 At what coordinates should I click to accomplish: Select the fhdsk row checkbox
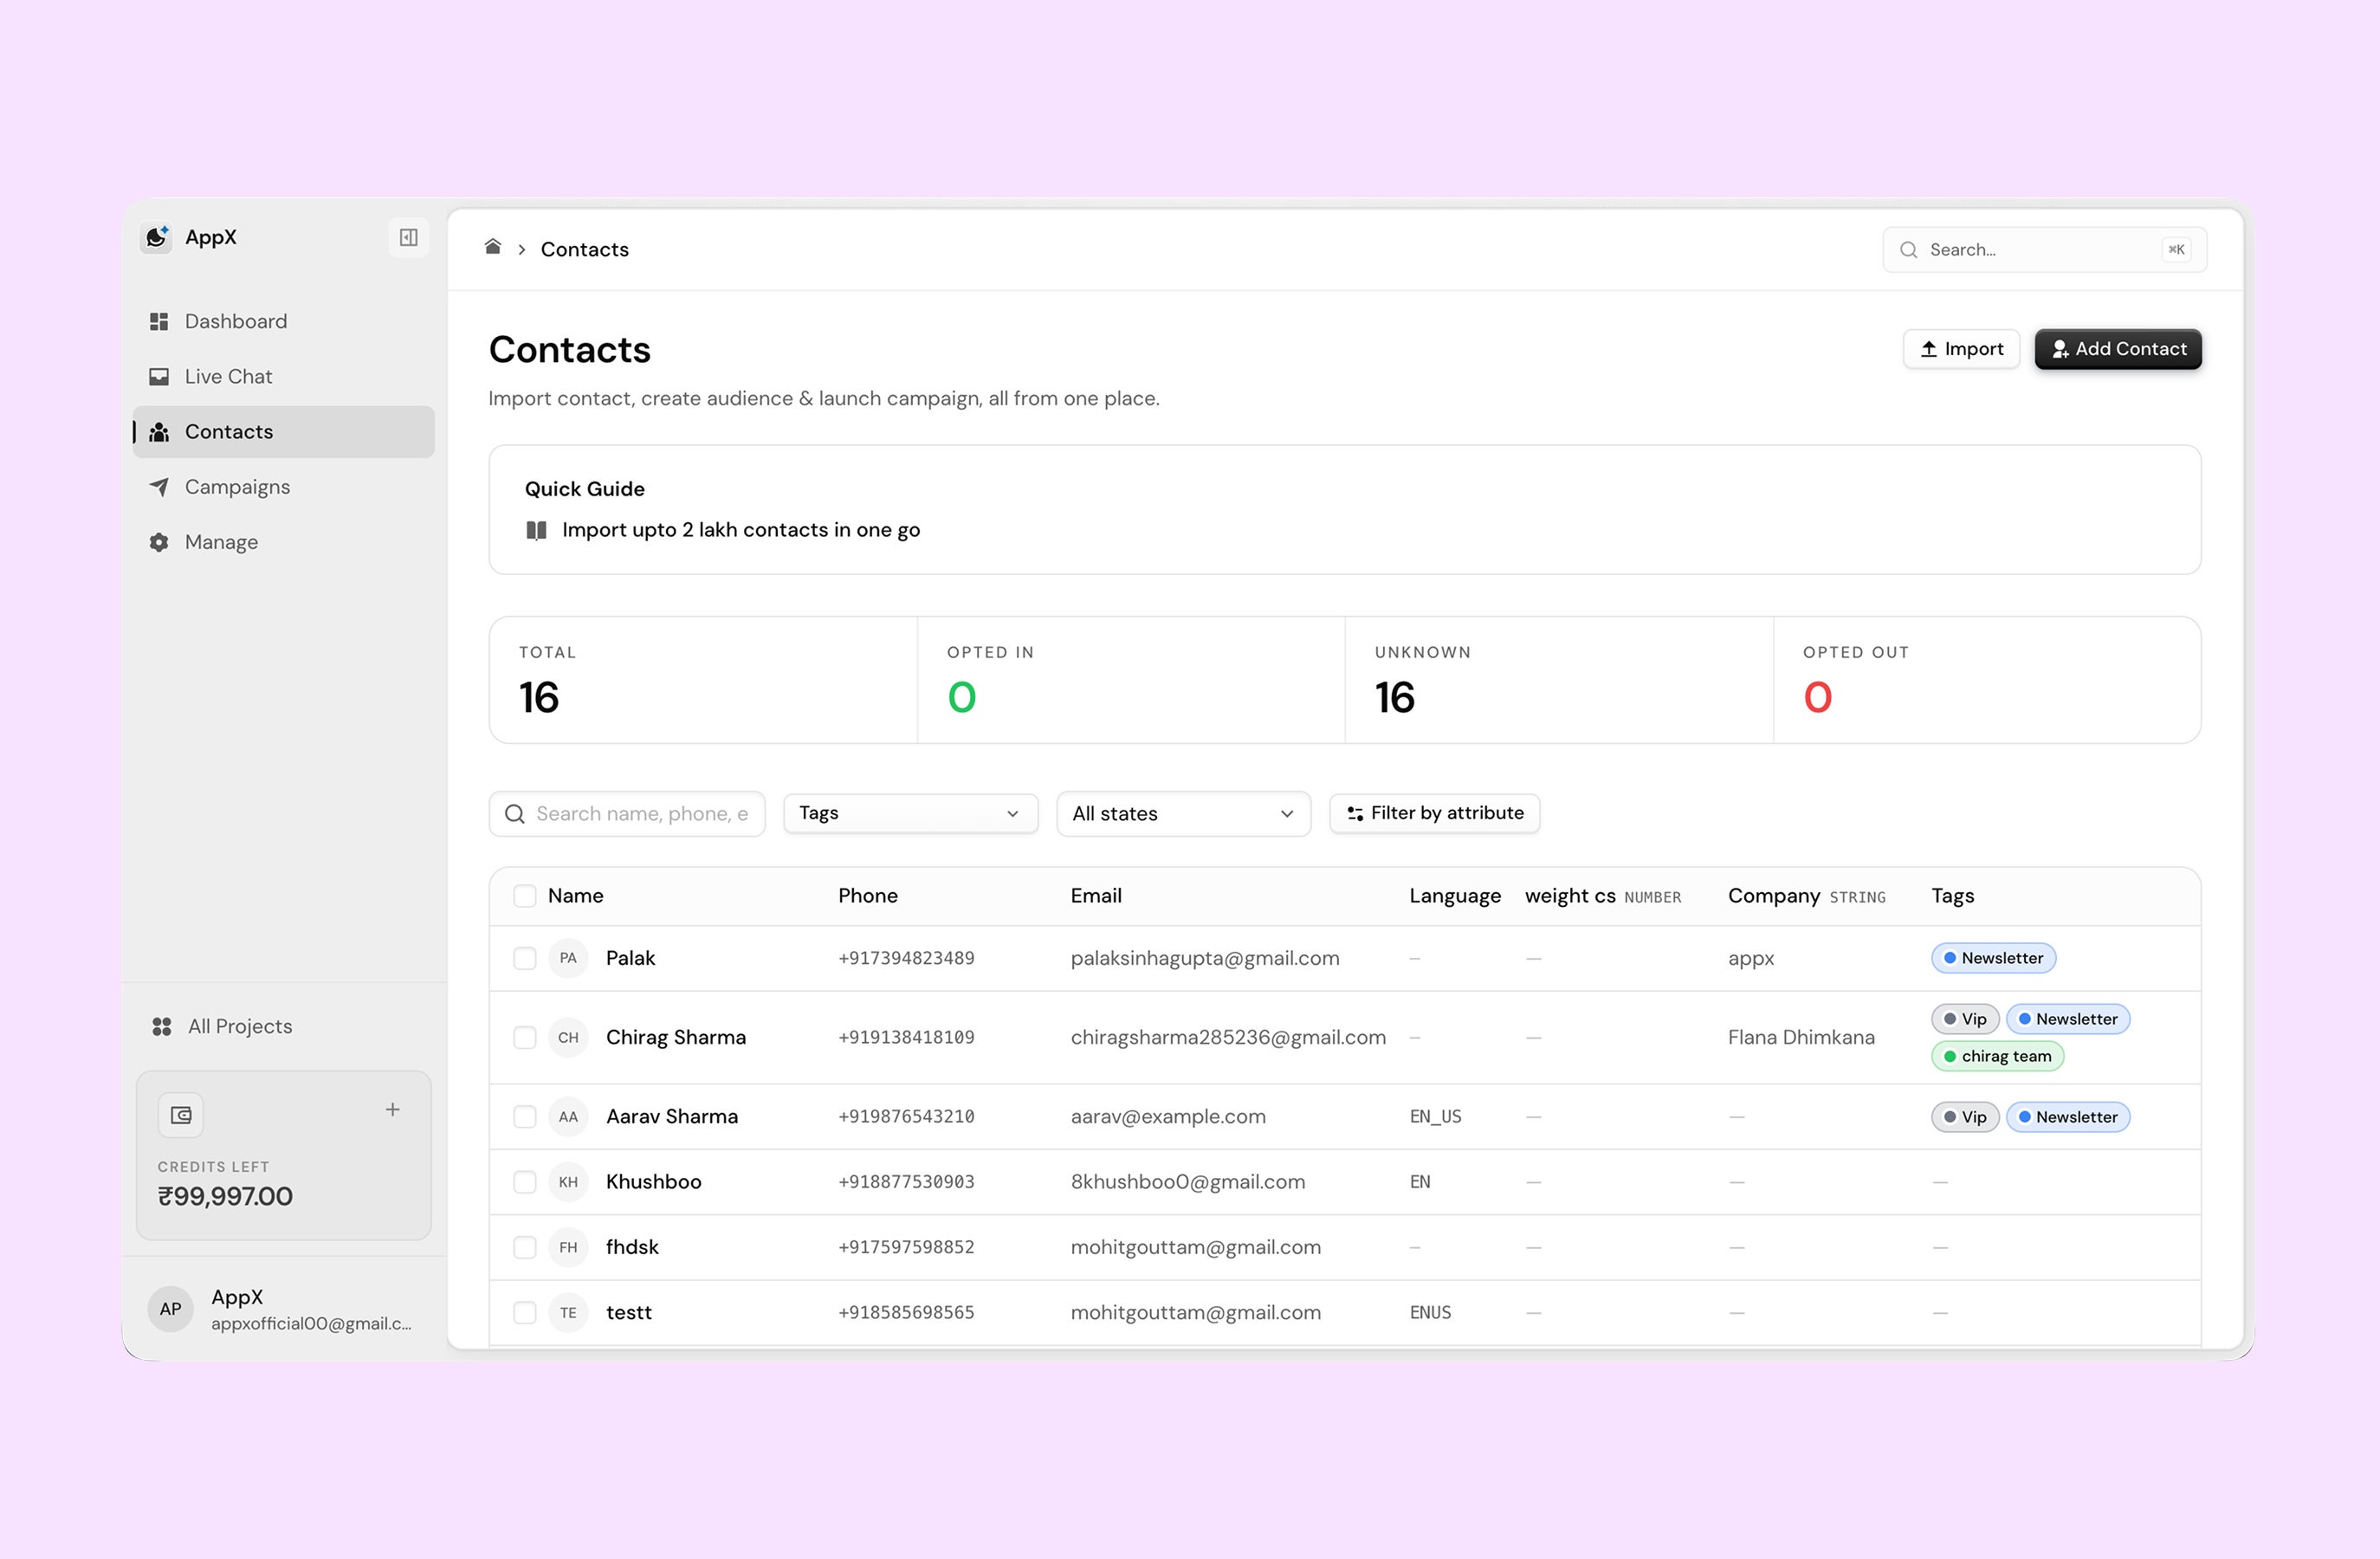[525, 1247]
